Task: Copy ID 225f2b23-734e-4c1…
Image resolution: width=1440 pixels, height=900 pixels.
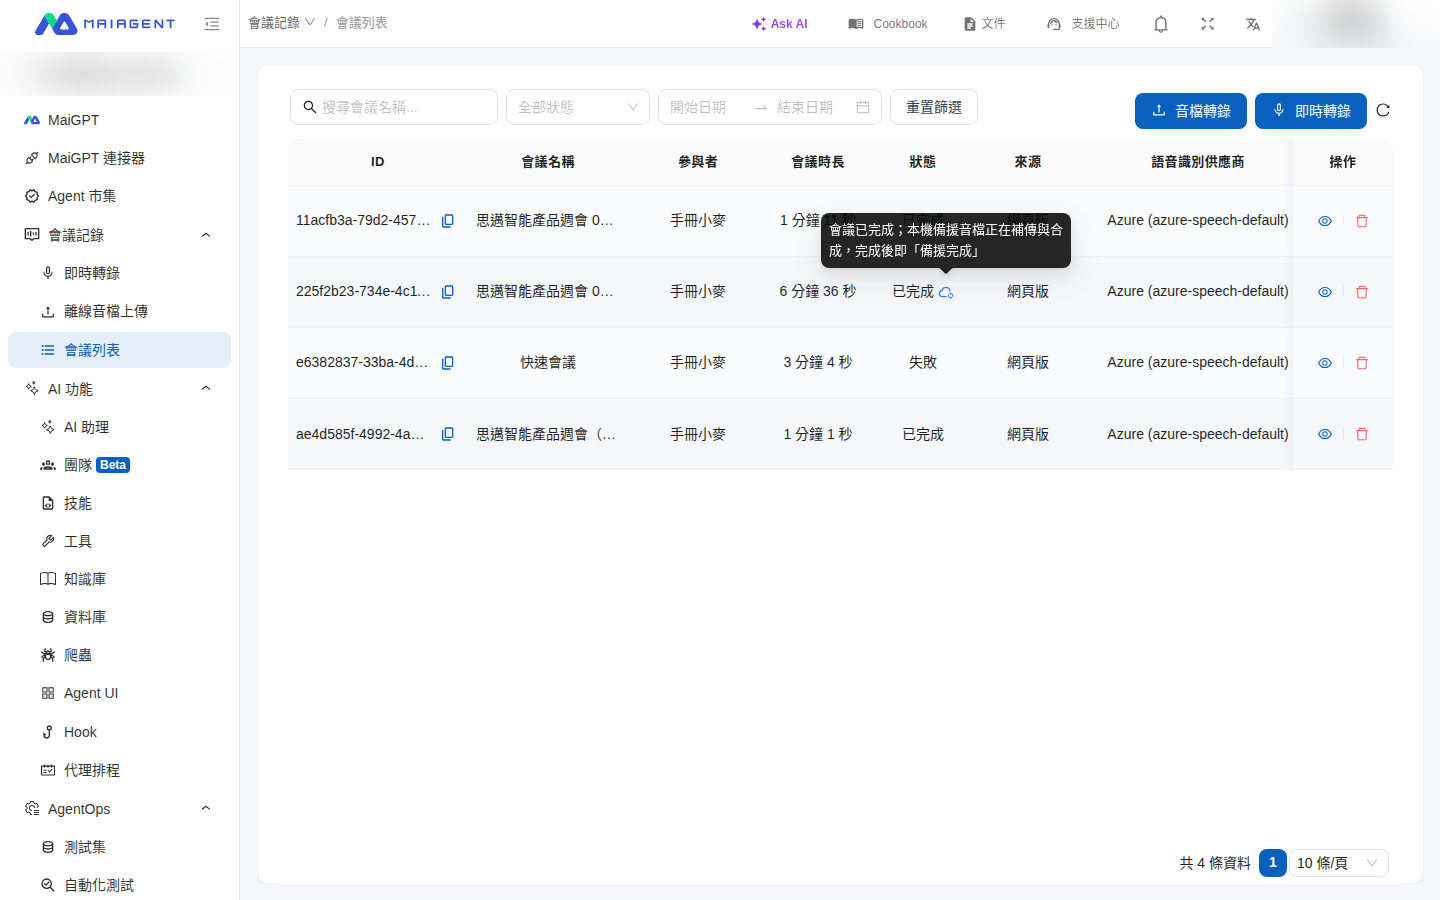Action: pyautogui.click(x=448, y=292)
